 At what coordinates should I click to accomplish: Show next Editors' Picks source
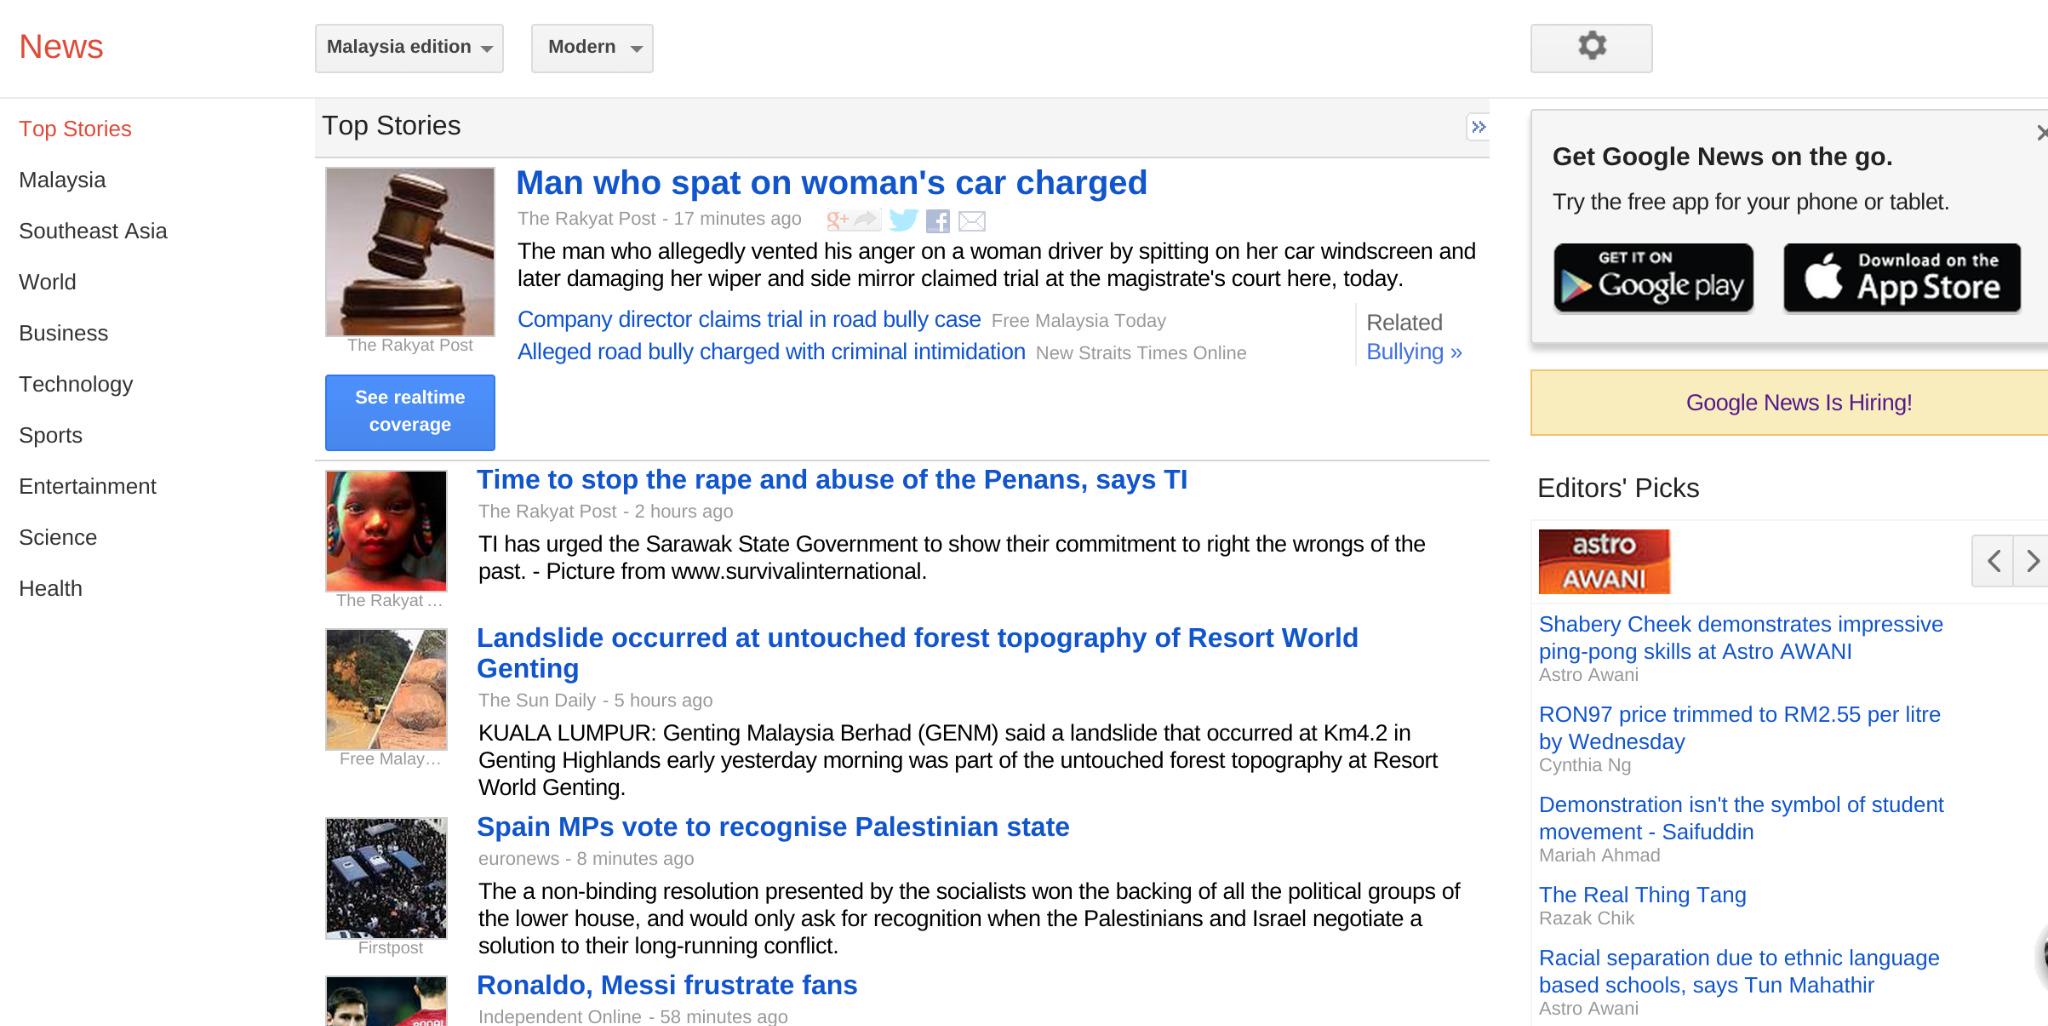tap(2031, 560)
